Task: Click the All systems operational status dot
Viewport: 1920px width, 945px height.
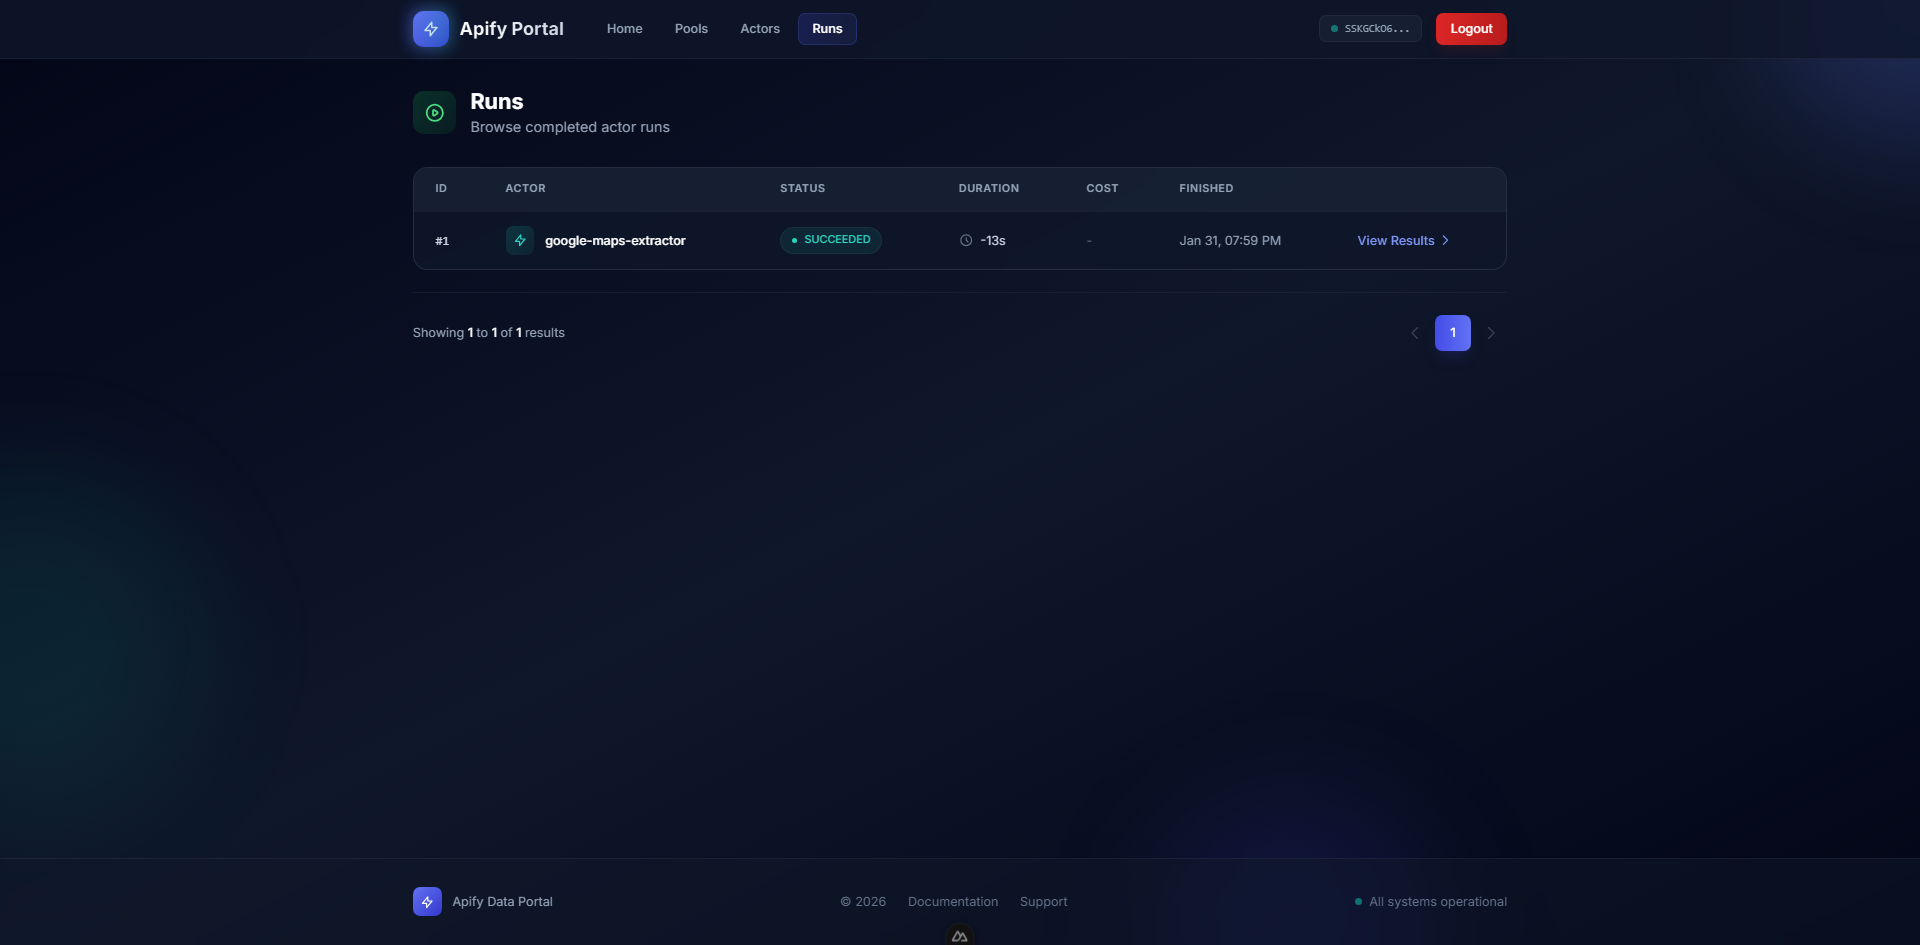Action: [x=1358, y=902]
